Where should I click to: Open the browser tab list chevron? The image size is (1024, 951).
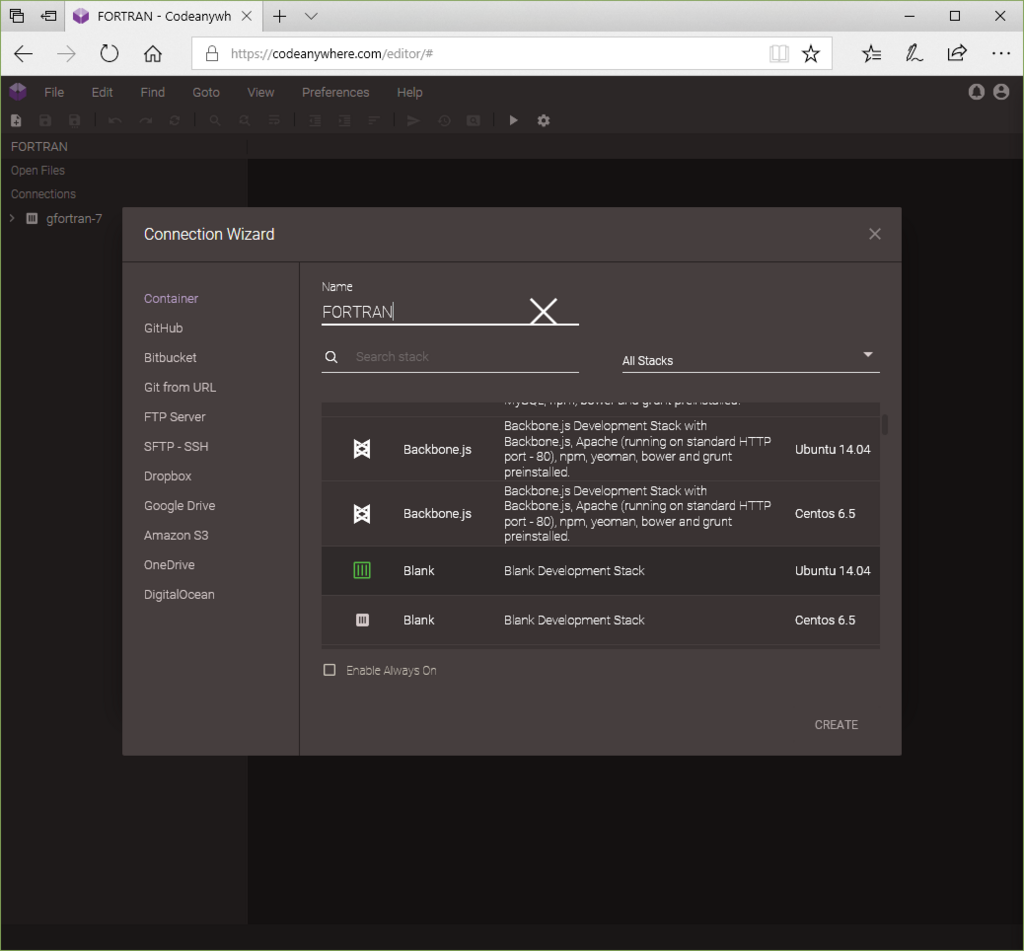(x=312, y=16)
